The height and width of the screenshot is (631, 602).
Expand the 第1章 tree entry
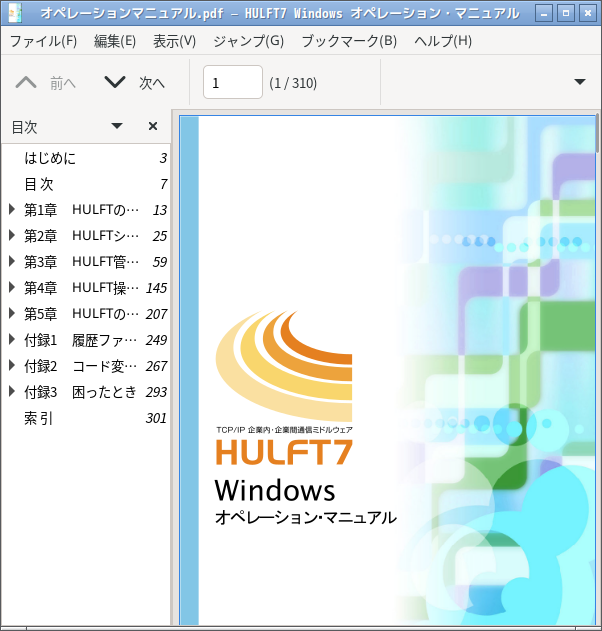[12, 209]
